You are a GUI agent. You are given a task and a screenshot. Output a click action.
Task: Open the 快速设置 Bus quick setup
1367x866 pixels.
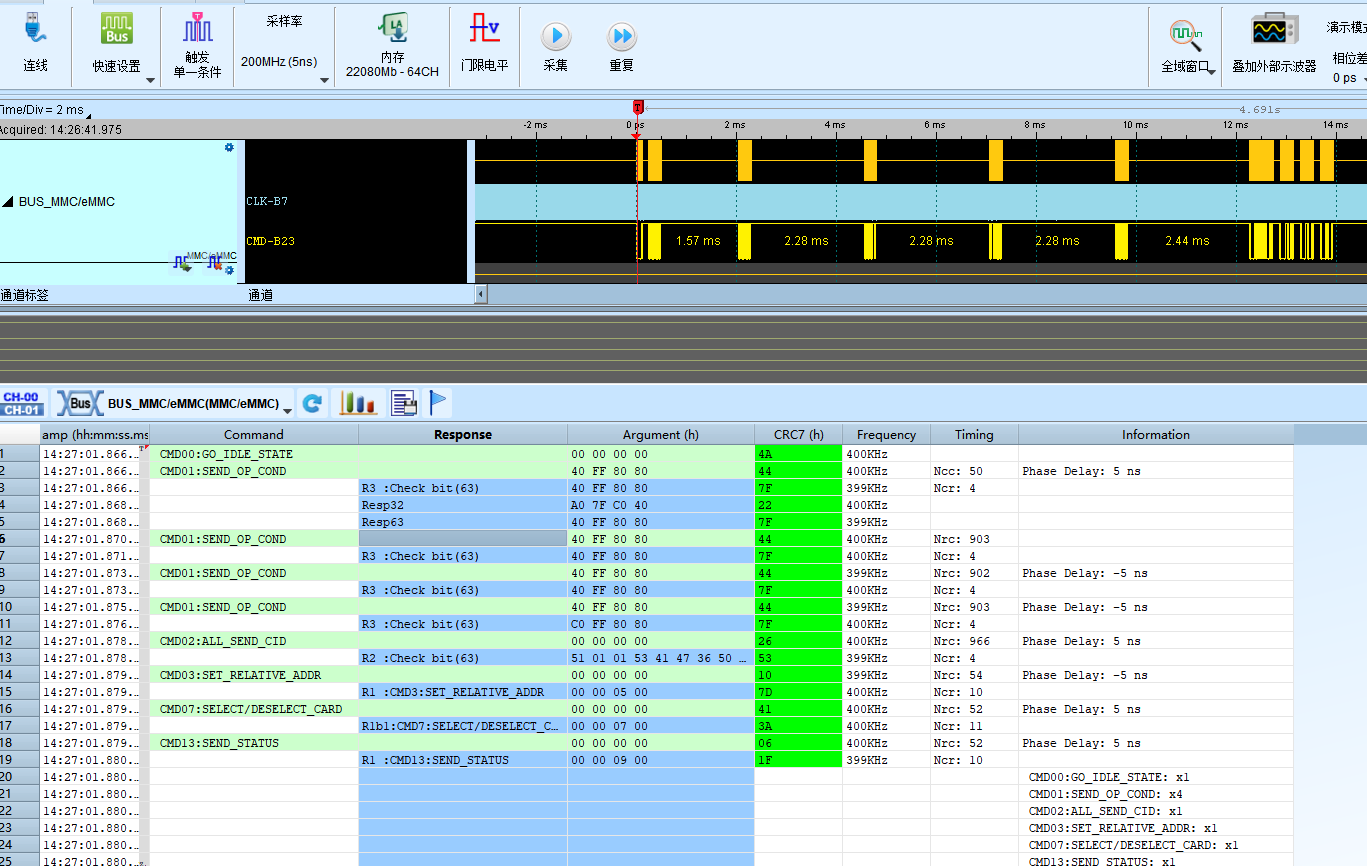[116, 42]
